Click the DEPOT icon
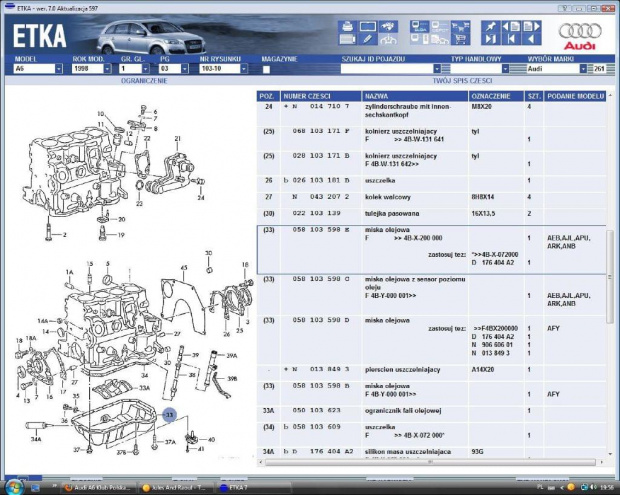Screen dimensions: 620x495 tap(440, 26)
